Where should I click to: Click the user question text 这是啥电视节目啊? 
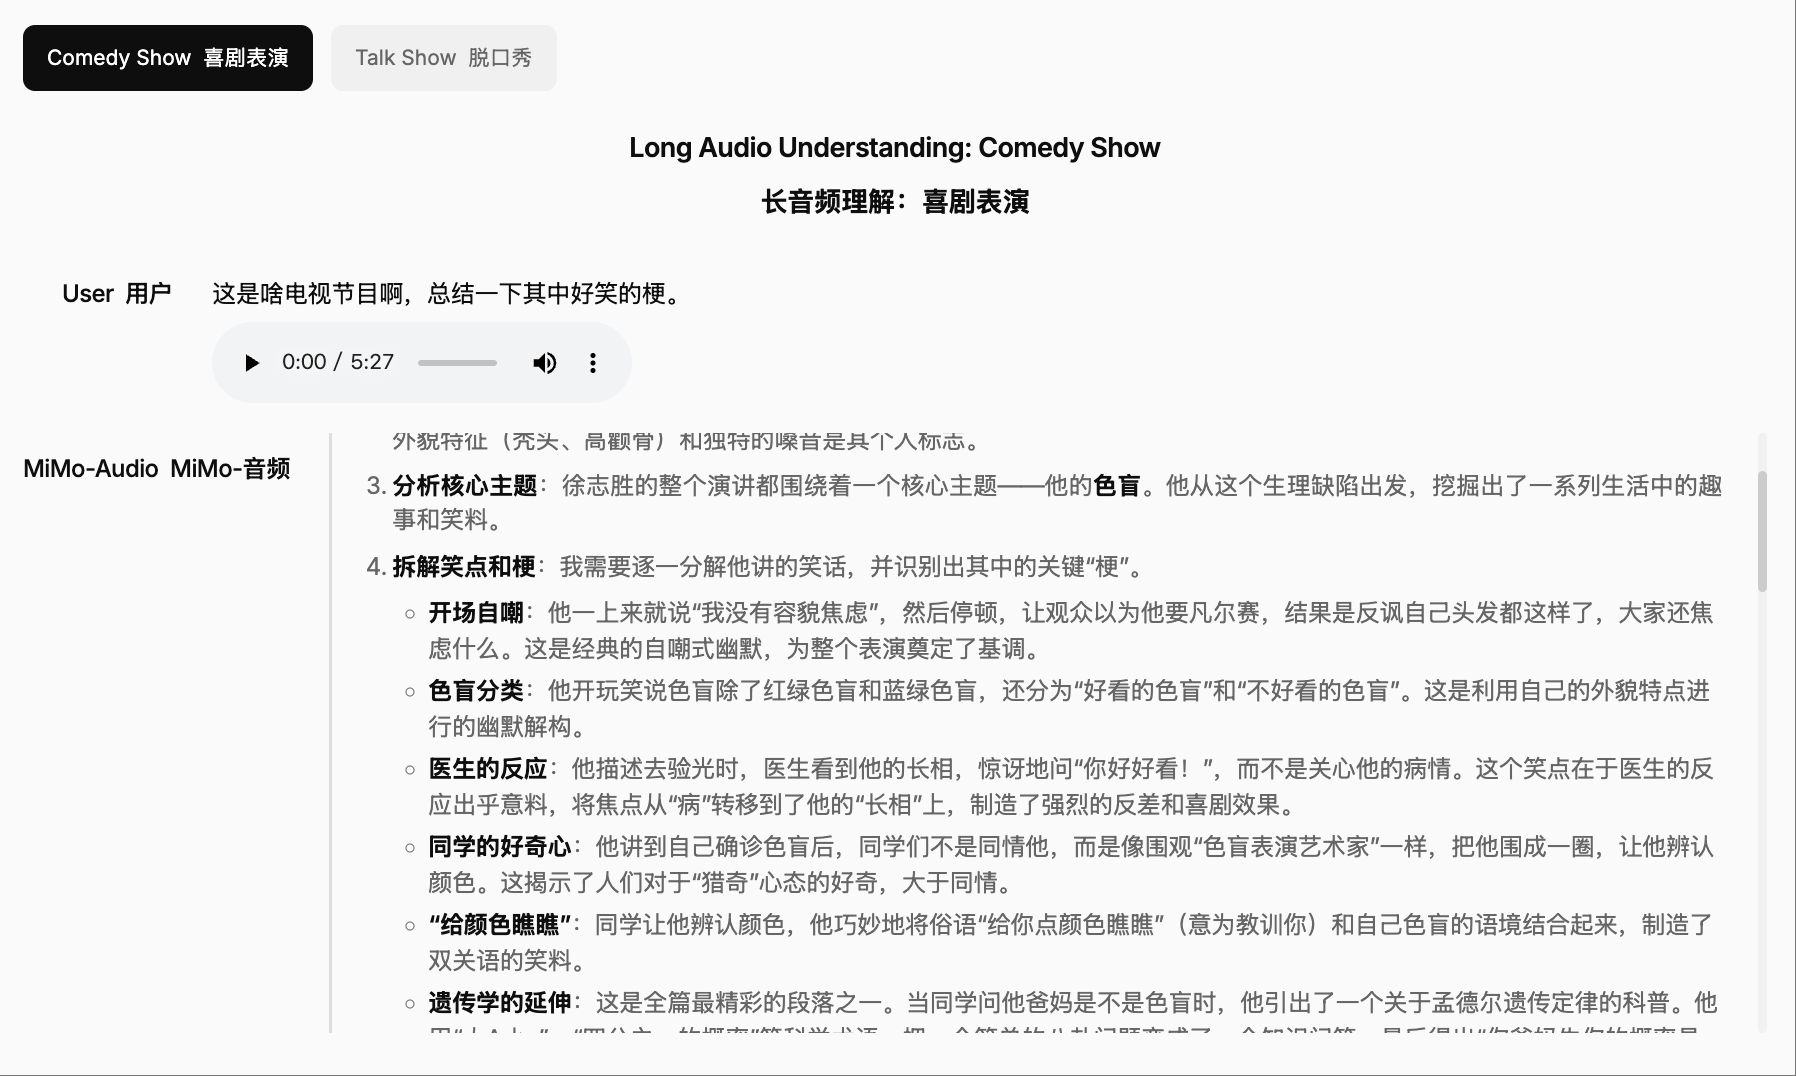pos(448,294)
